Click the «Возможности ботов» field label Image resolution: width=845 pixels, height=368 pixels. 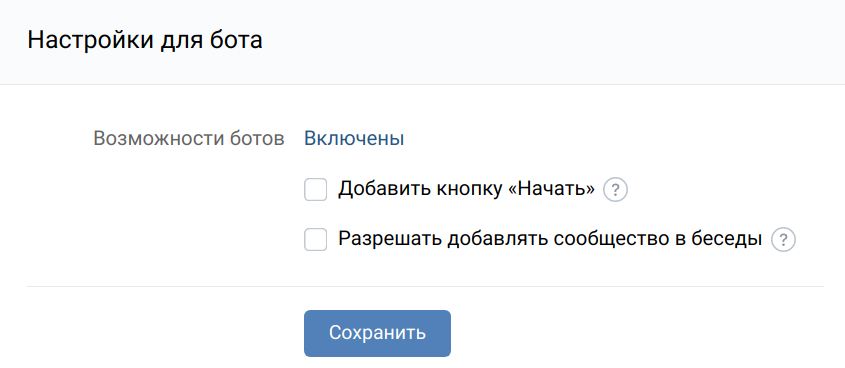pyautogui.click(x=189, y=139)
